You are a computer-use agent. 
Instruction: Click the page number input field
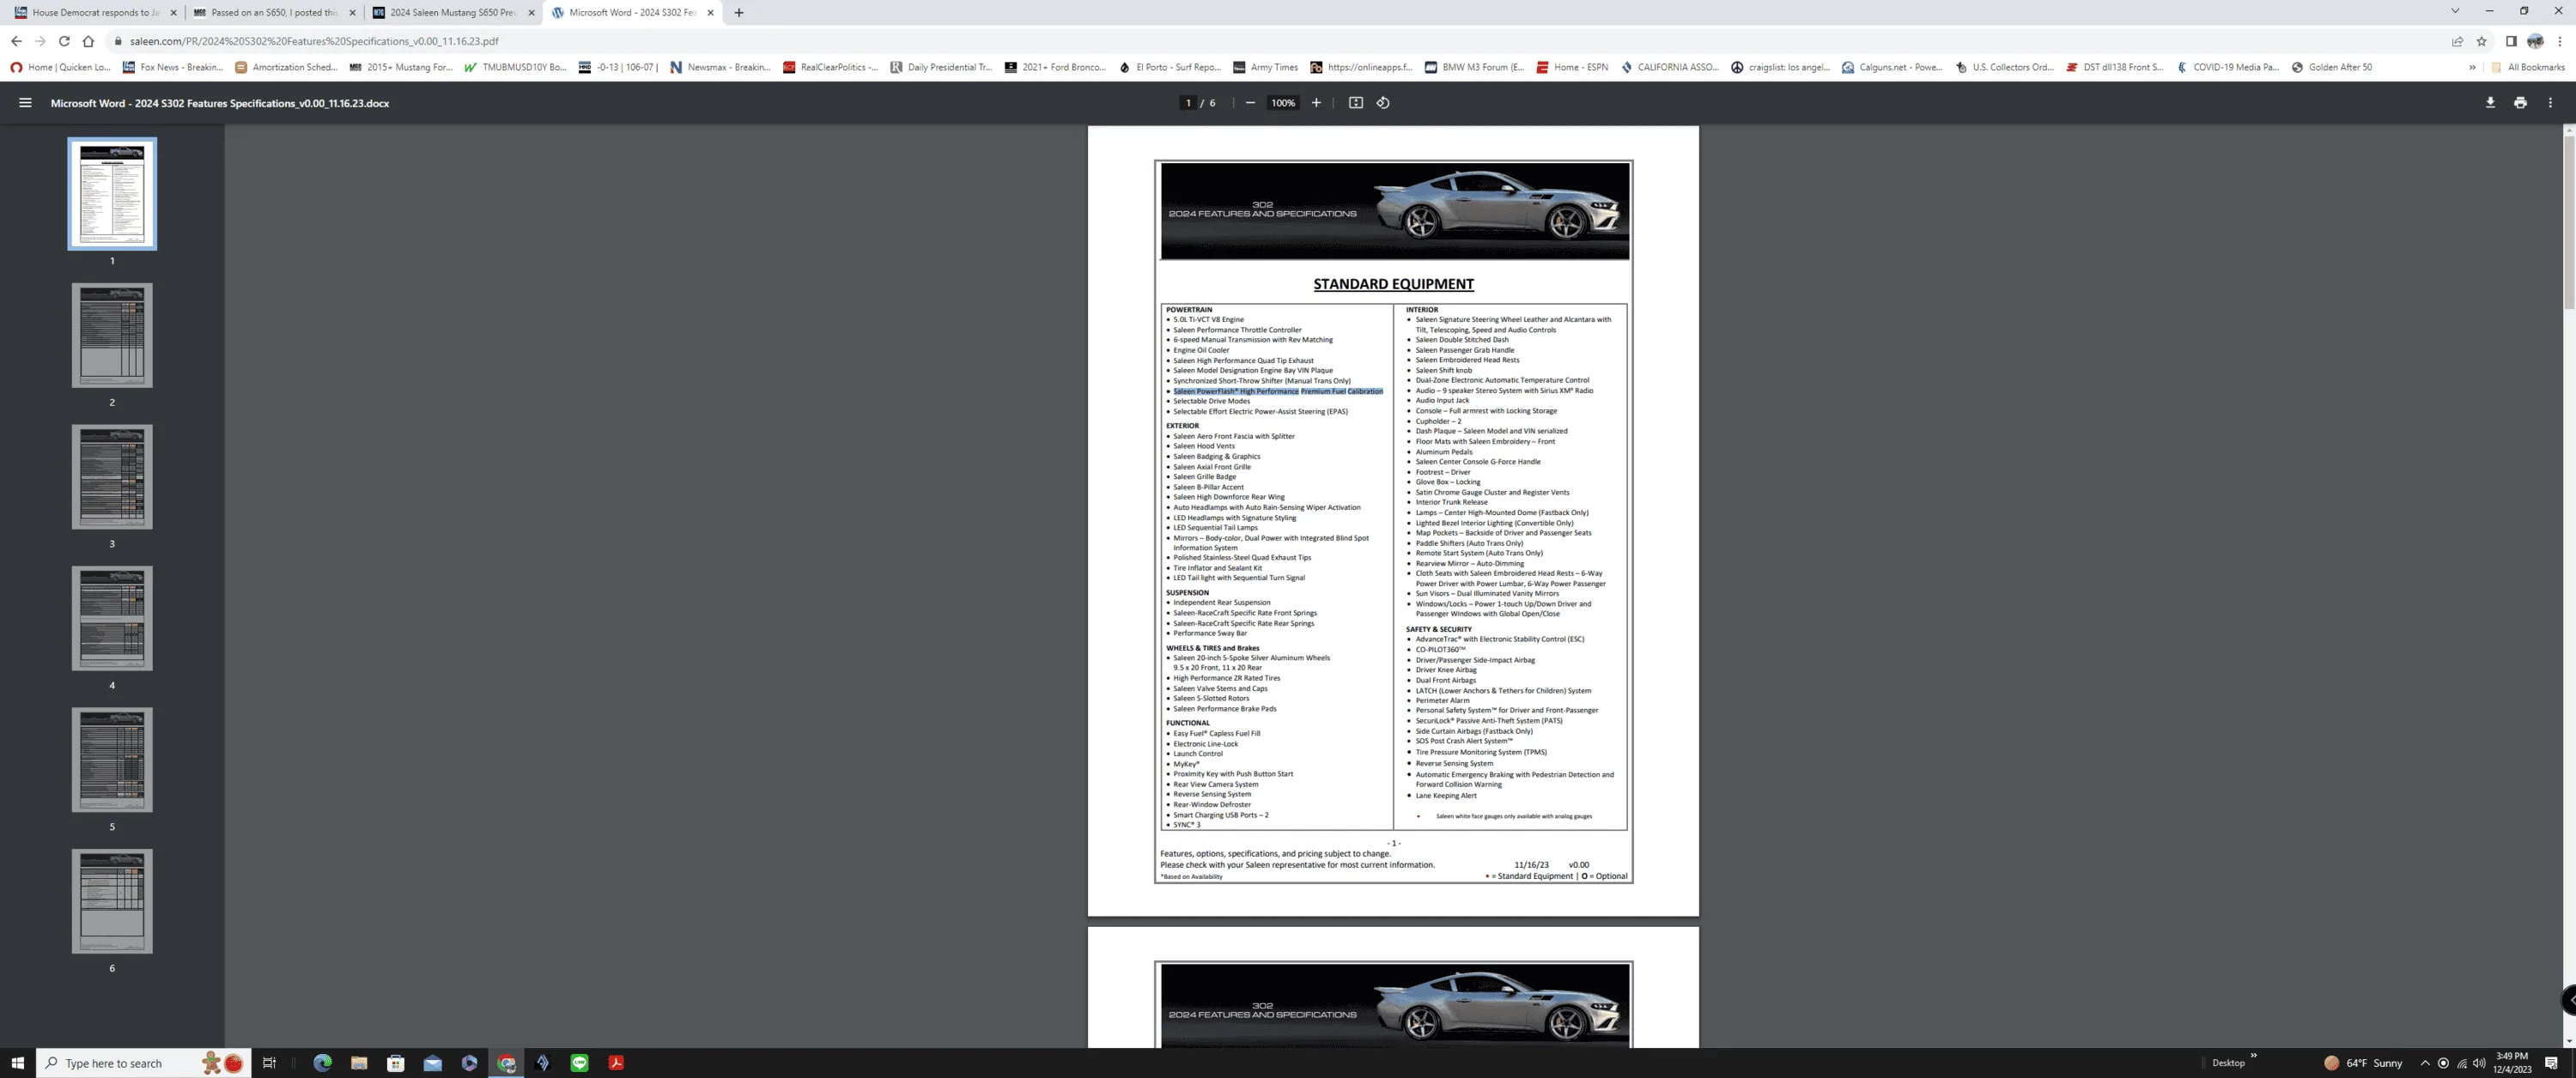[x=1188, y=103]
